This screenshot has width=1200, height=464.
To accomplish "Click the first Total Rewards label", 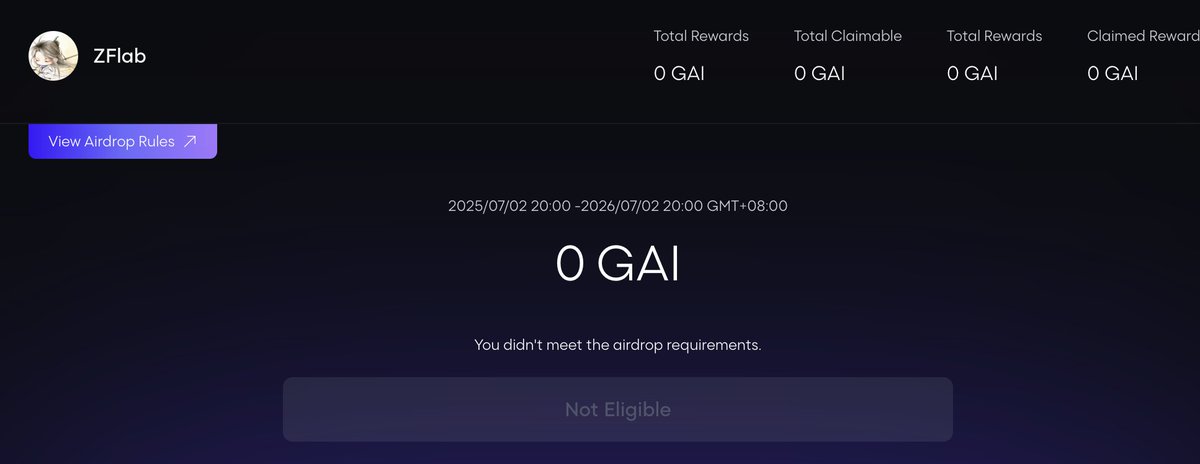I will pyautogui.click(x=701, y=36).
